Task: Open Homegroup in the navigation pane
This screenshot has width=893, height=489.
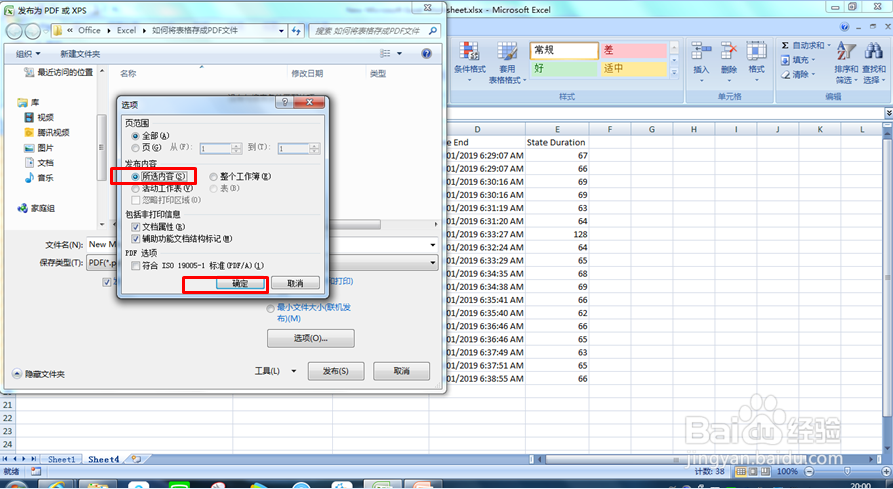Action: (36, 208)
